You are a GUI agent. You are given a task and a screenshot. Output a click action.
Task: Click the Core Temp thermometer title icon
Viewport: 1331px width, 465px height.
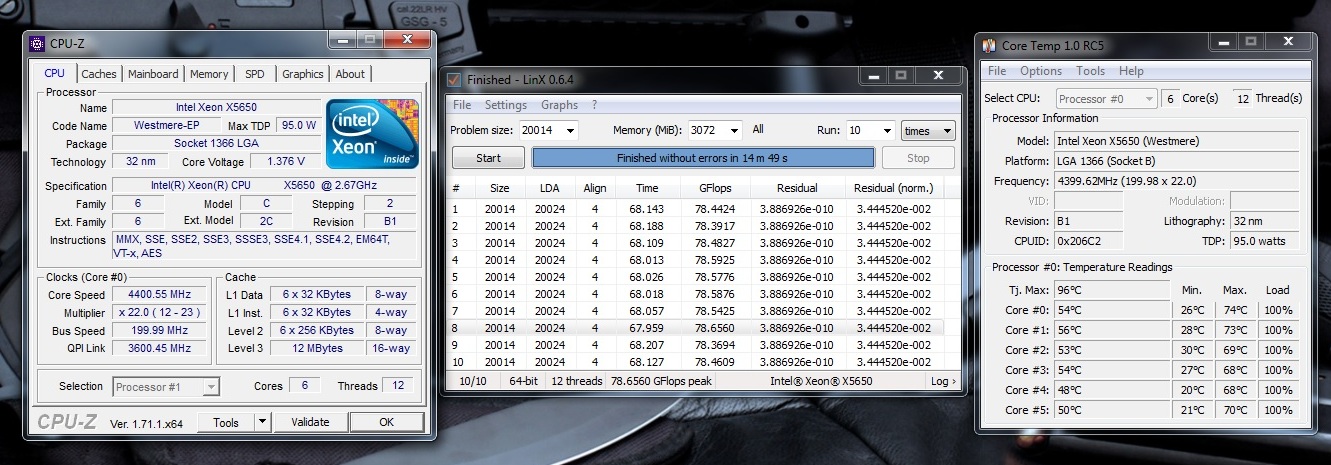tap(989, 45)
